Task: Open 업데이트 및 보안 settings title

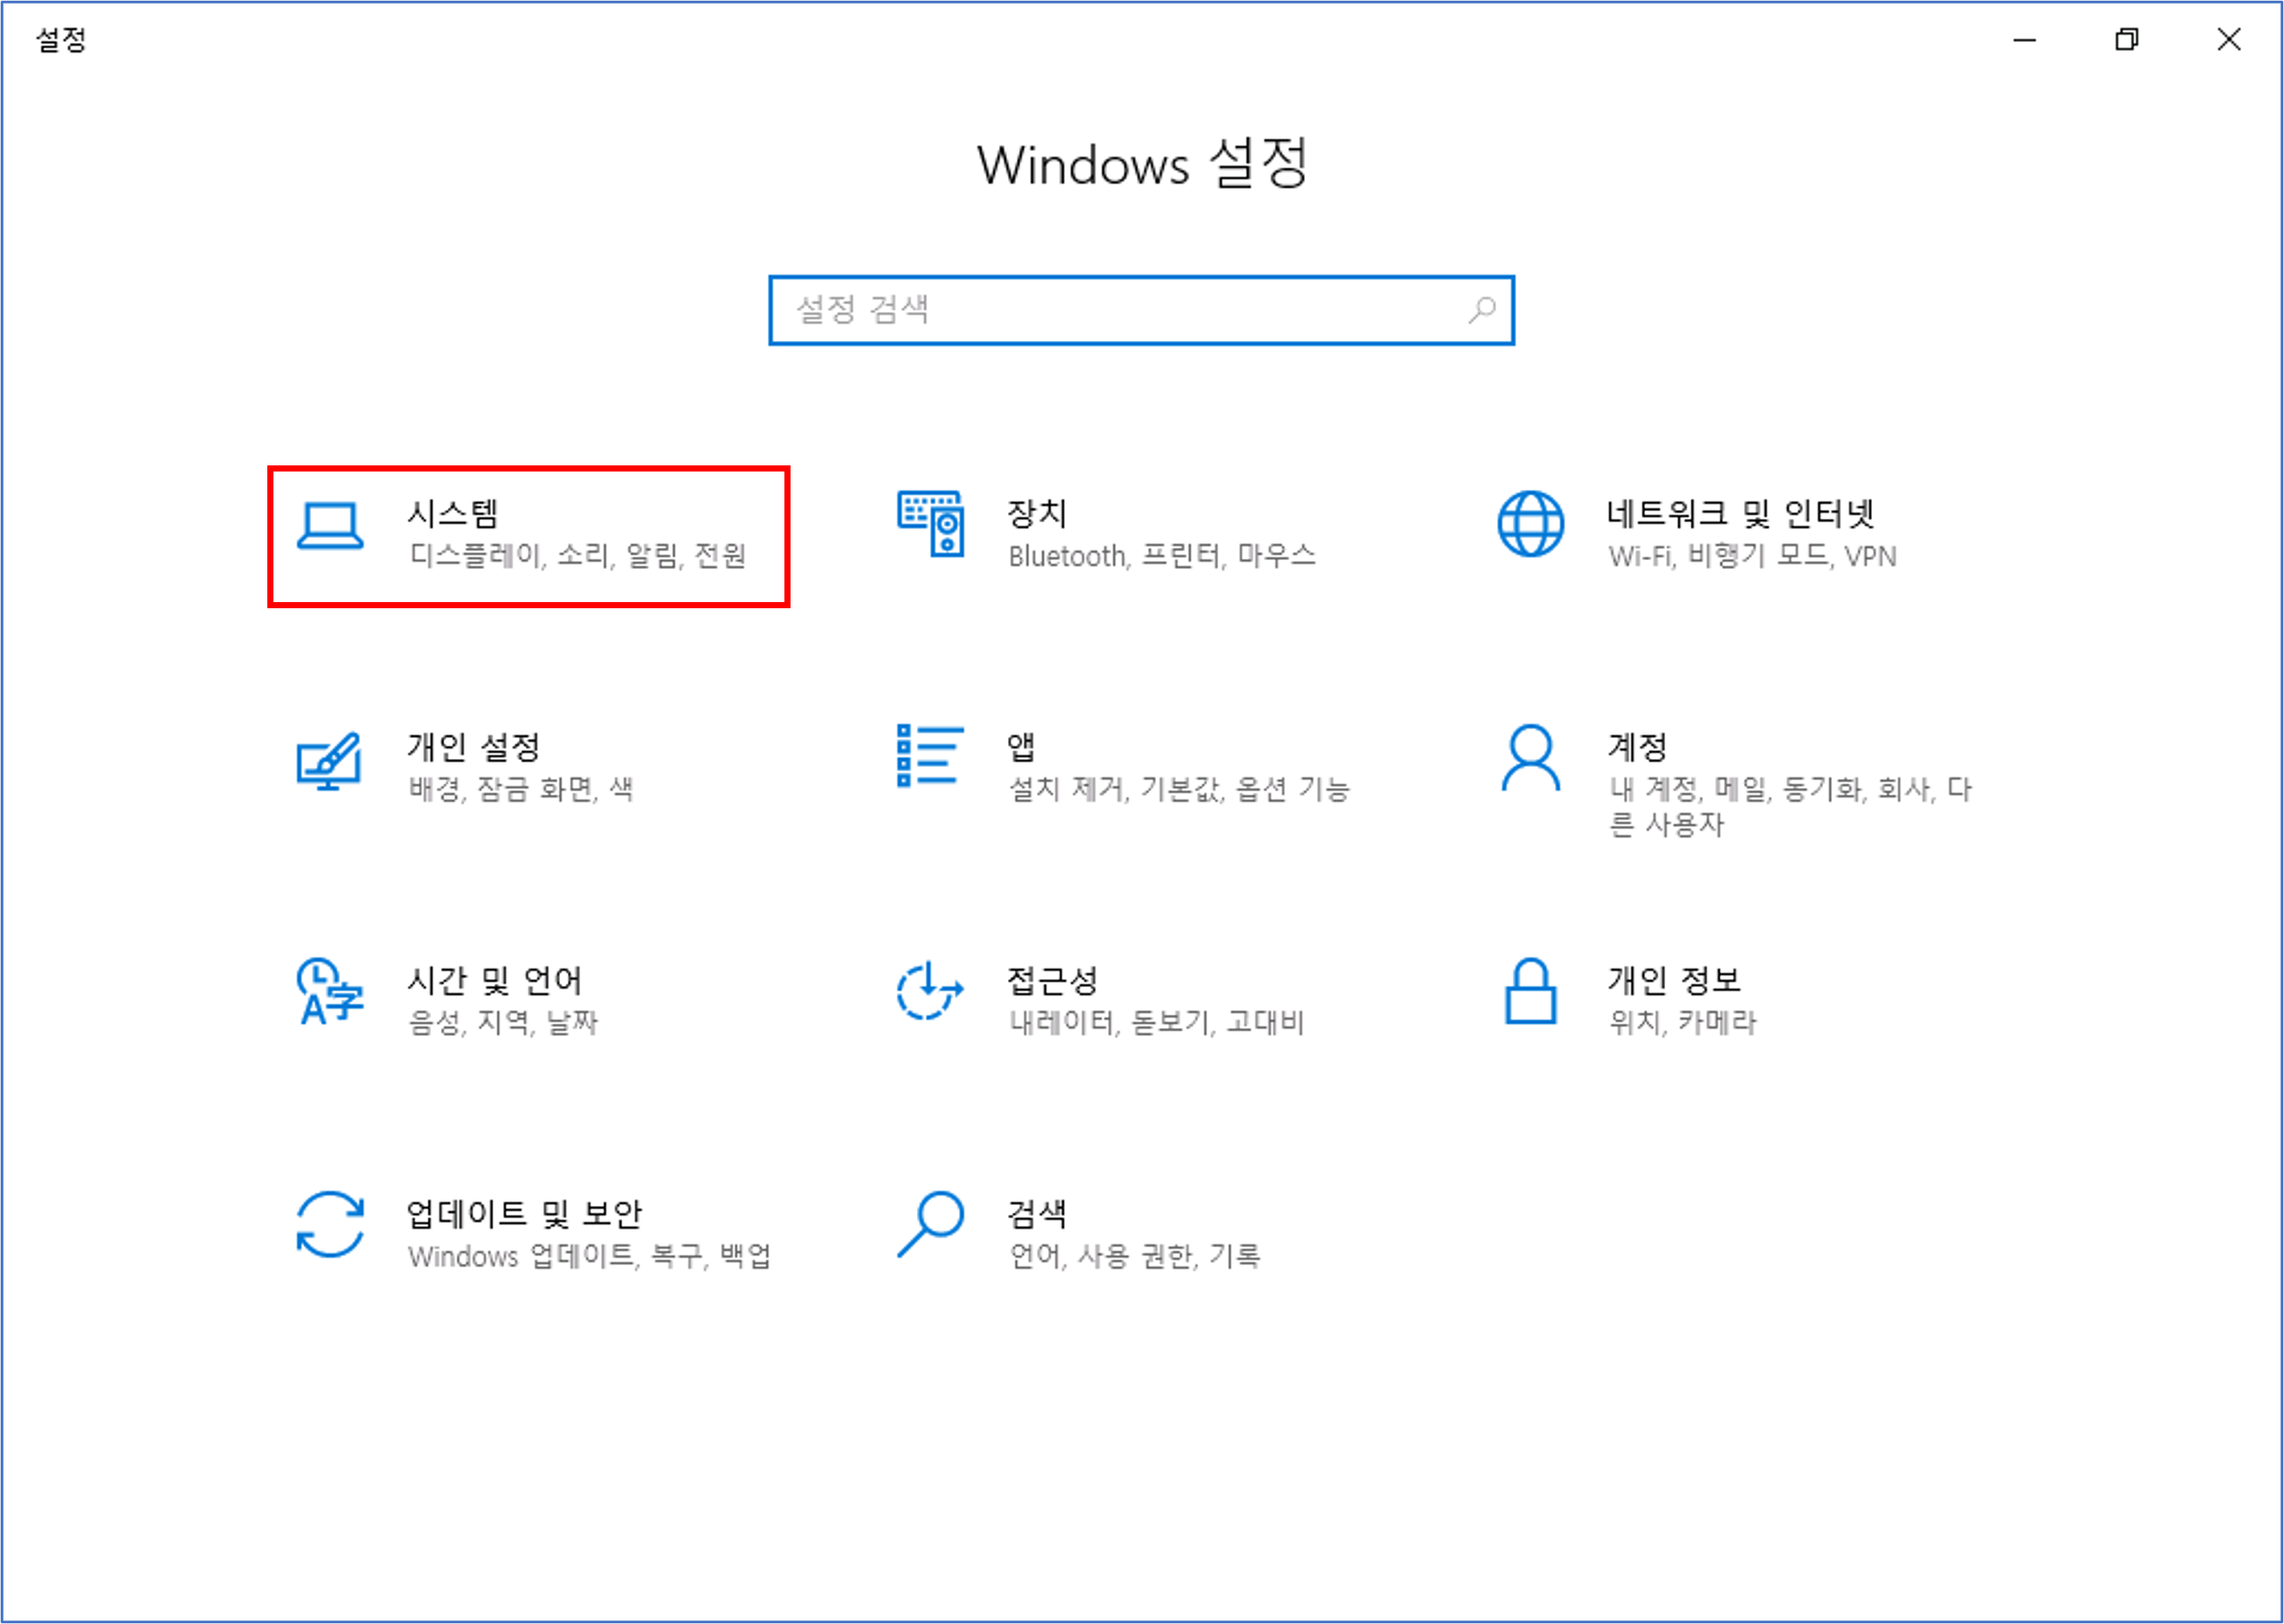Action: point(524,1214)
